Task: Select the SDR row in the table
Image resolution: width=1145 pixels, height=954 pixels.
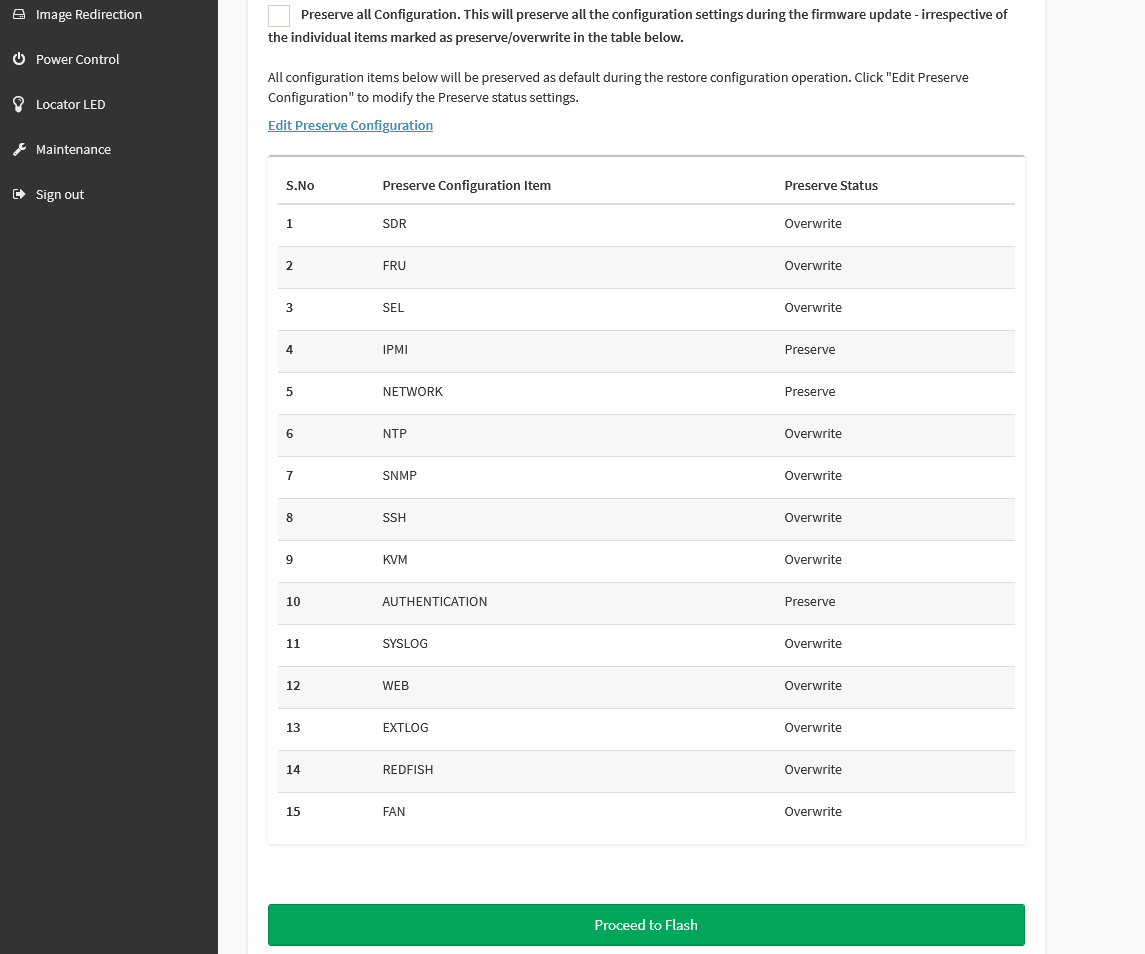Action: [x=394, y=224]
